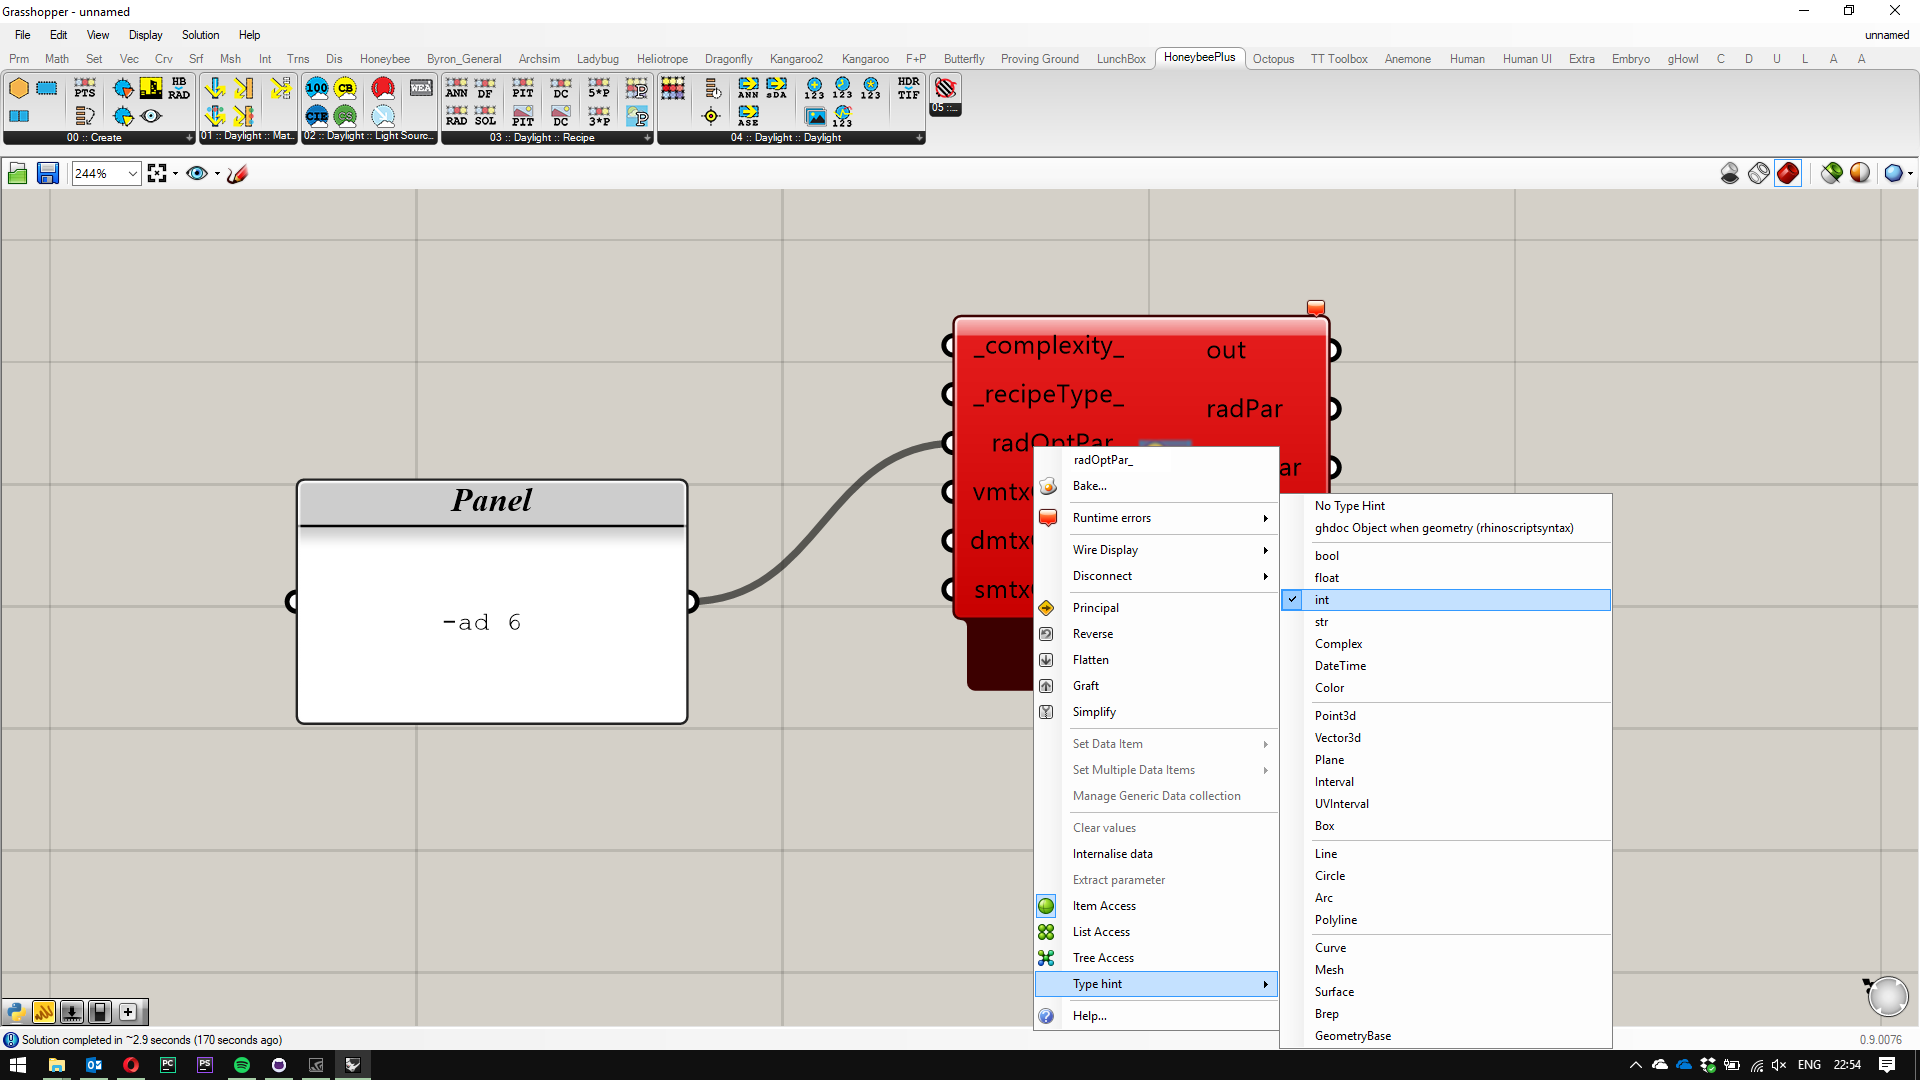Open the Windows Start menu
1920x1080 pixels.
(18, 1065)
